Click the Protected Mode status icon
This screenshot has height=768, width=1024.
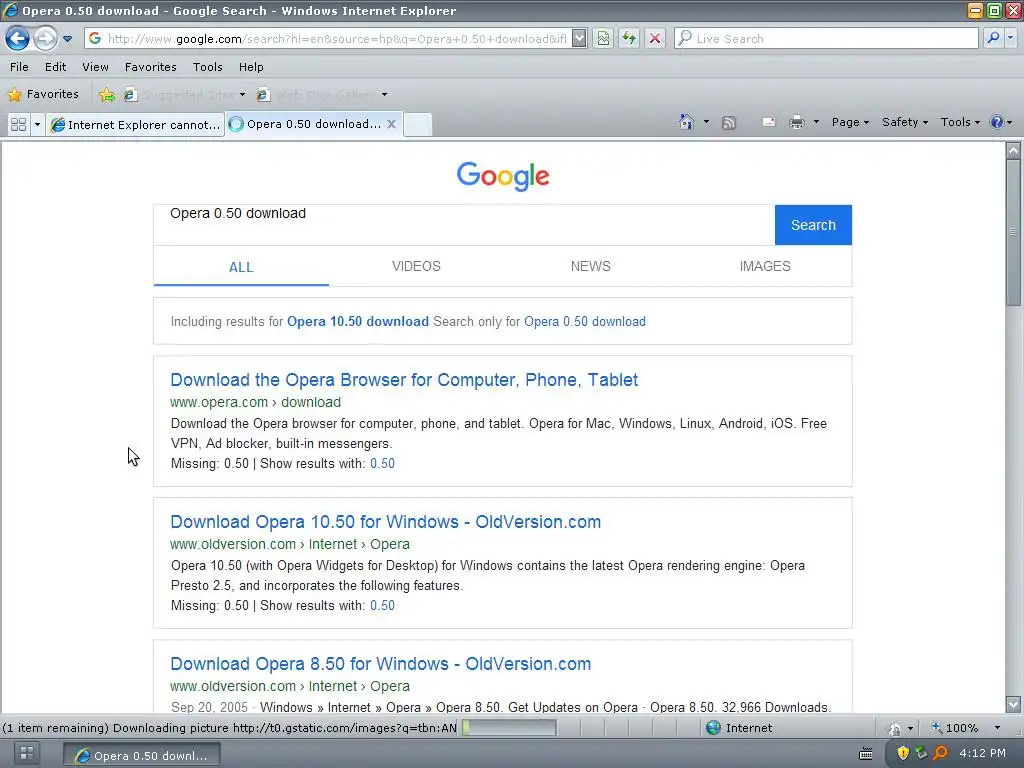click(x=895, y=728)
